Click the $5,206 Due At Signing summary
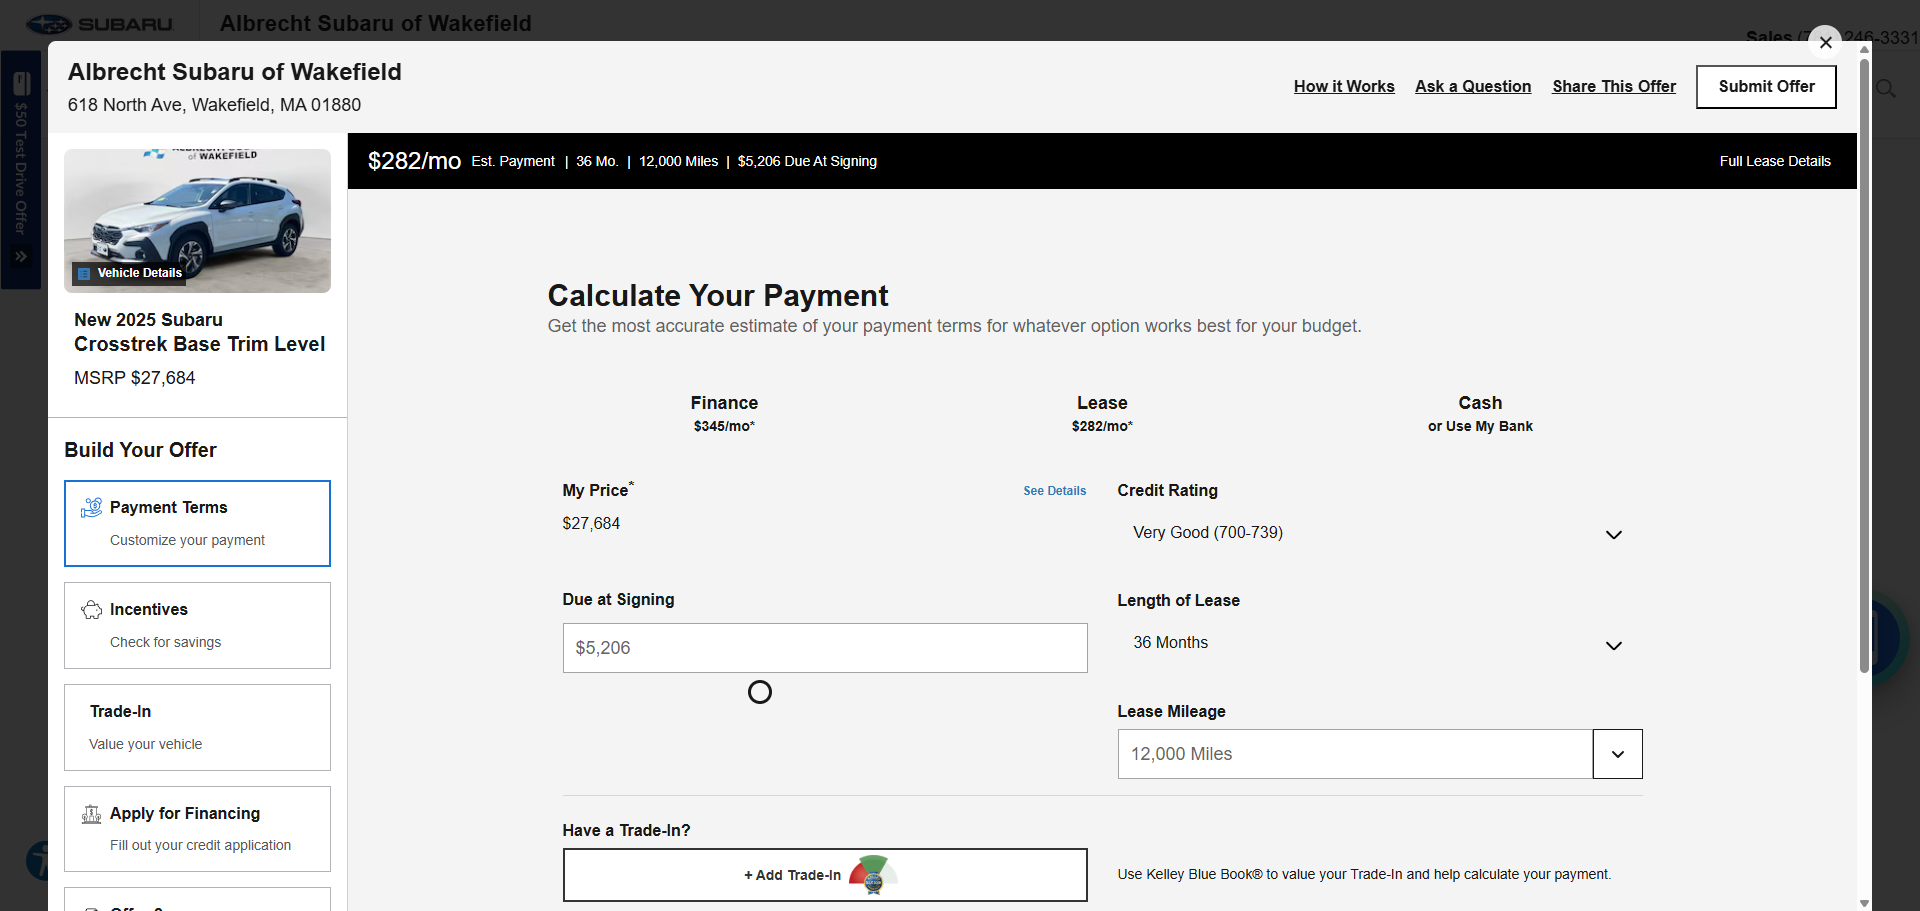The height and width of the screenshot is (911, 1920). tap(807, 161)
